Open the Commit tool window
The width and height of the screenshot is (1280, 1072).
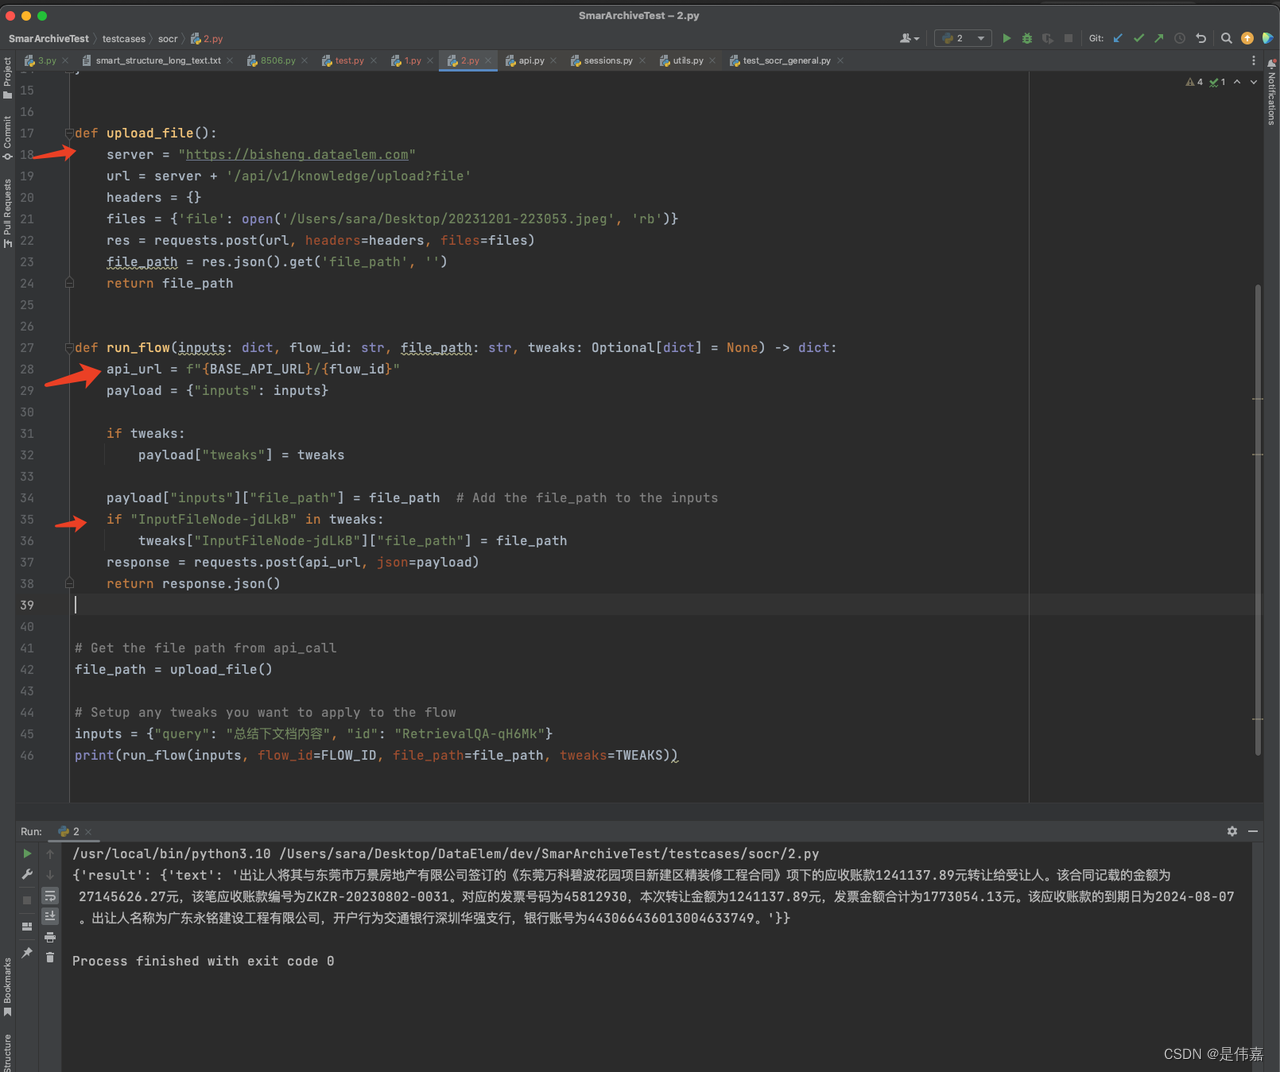(x=7, y=138)
